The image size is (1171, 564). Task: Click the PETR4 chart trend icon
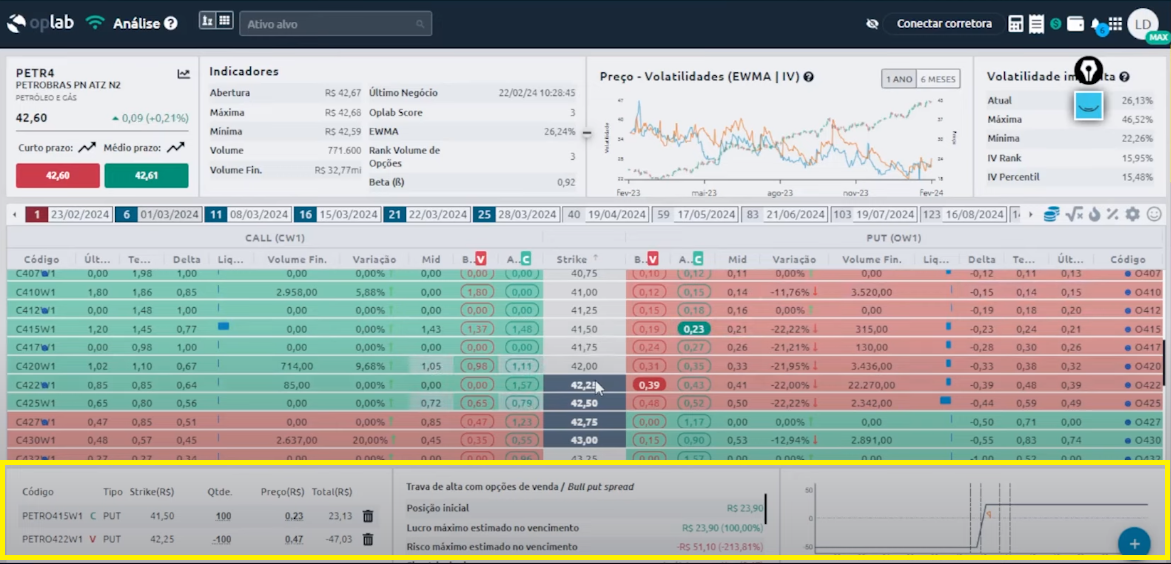[184, 73]
